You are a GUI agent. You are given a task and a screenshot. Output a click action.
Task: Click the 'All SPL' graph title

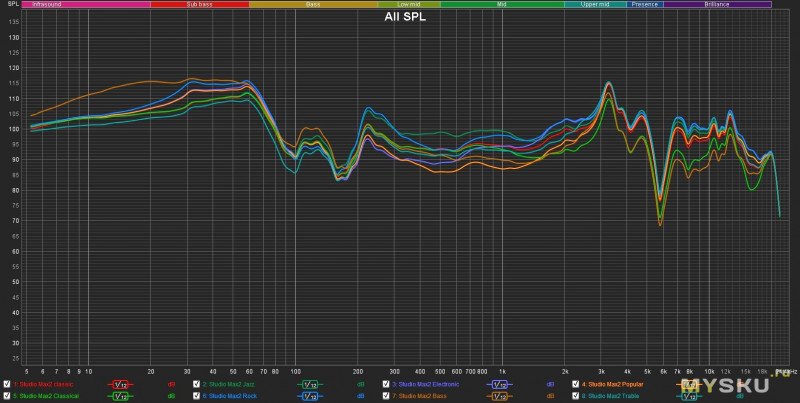point(405,17)
